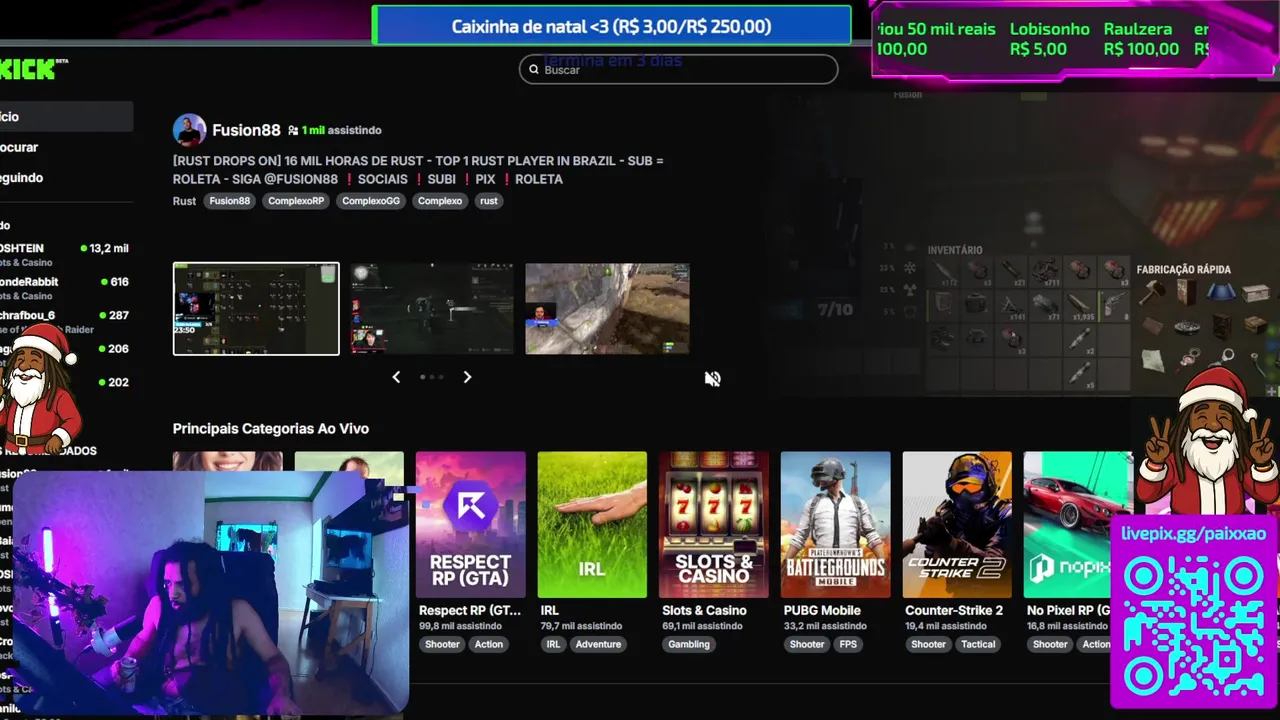Open sidebar channel with 287 viewers

(x=66, y=321)
